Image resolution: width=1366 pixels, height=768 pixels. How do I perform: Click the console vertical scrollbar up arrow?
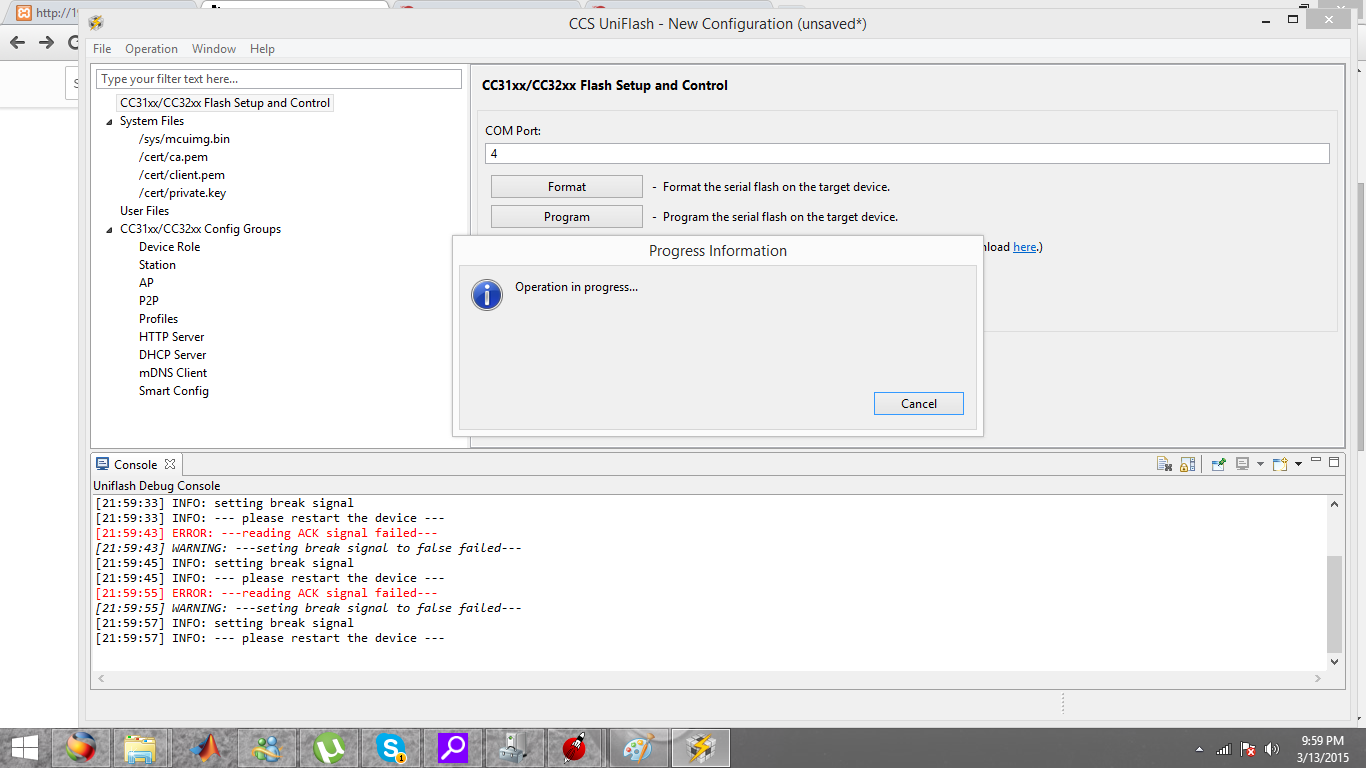[x=1335, y=503]
